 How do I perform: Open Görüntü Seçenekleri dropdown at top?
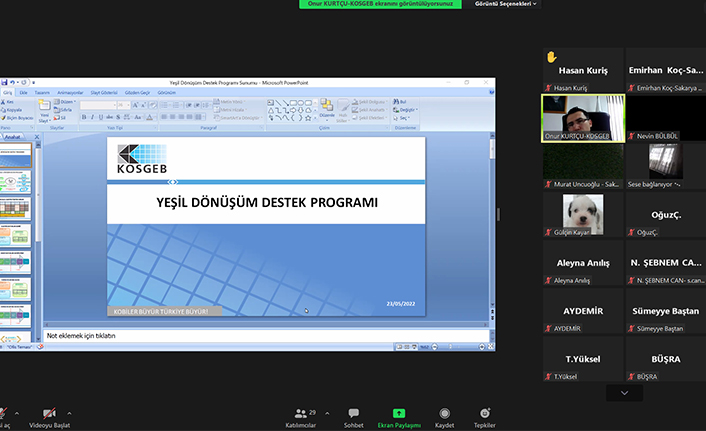click(x=505, y=4)
